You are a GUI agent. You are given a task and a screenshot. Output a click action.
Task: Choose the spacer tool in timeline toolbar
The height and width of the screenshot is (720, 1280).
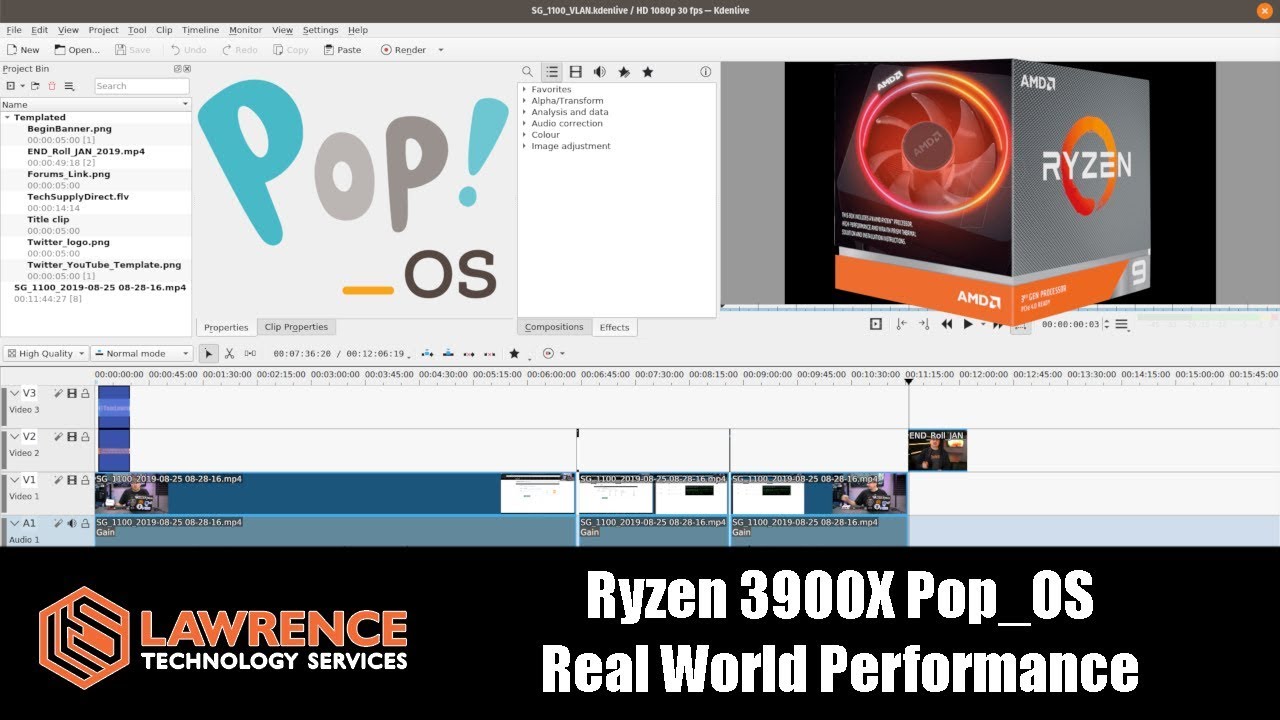point(250,353)
